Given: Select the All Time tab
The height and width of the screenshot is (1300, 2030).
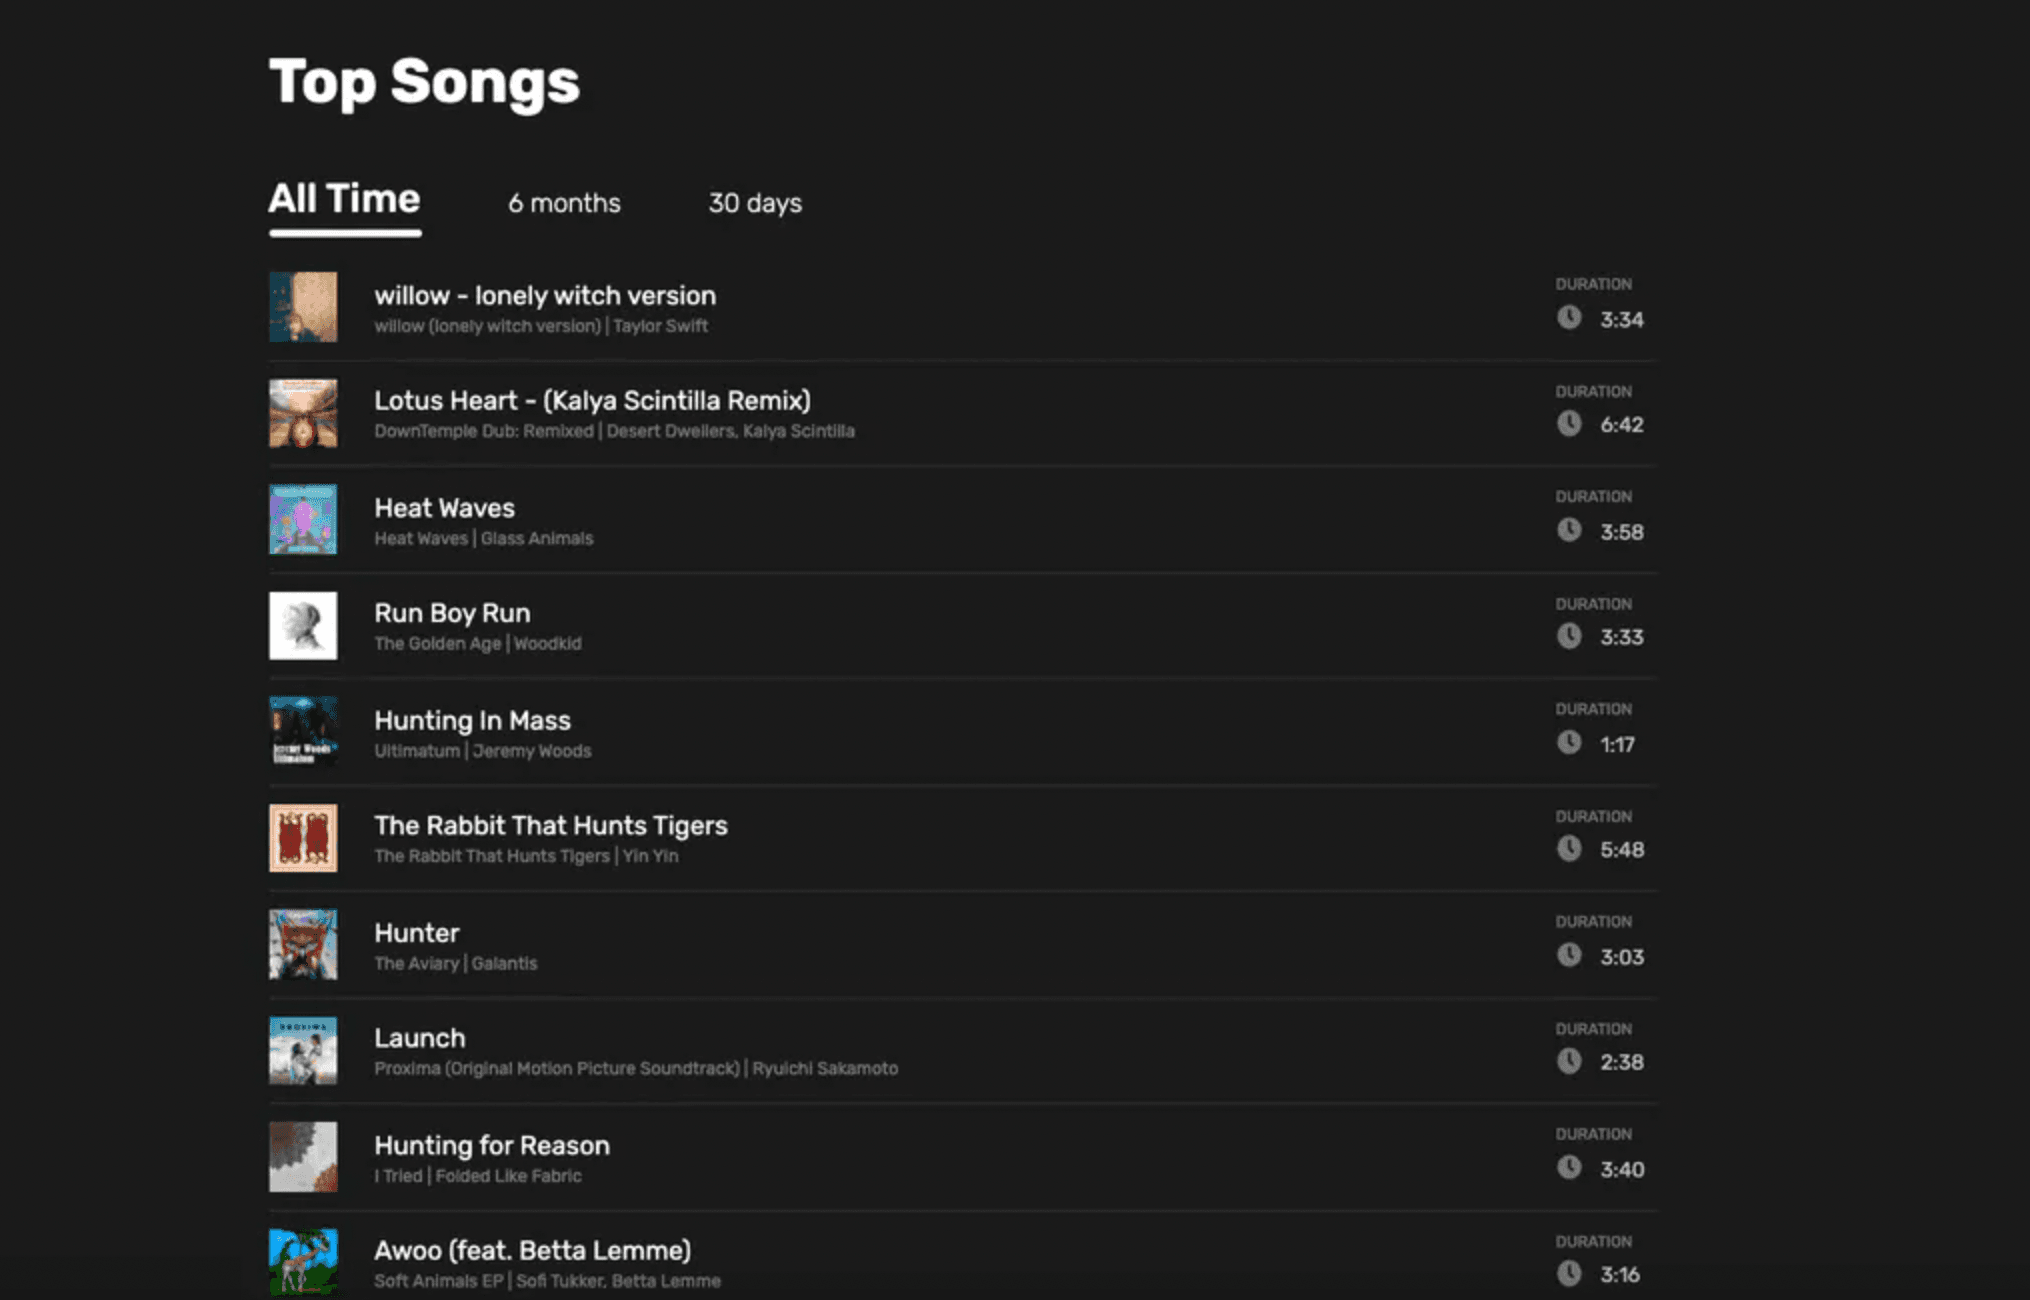Looking at the screenshot, I should click(344, 199).
